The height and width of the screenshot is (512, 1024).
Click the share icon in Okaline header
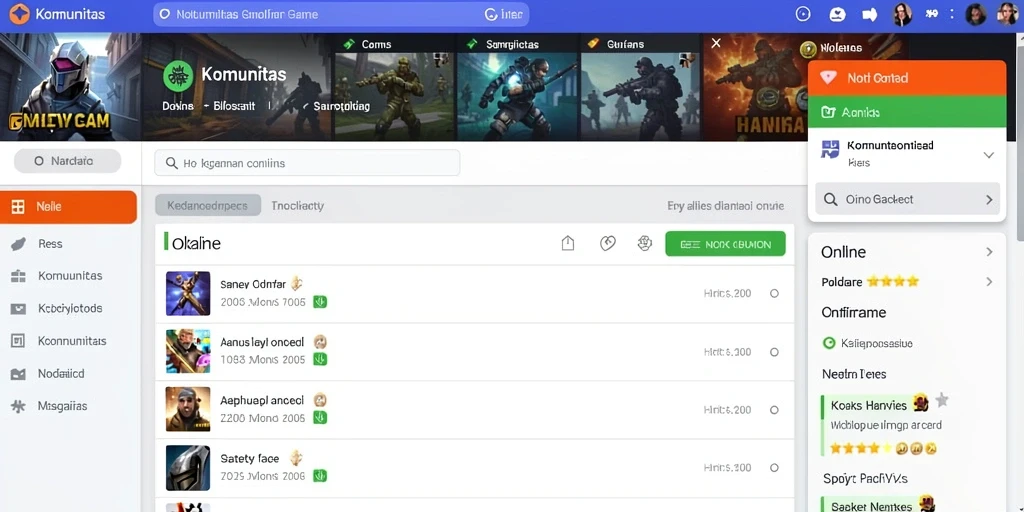click(568, 244)
